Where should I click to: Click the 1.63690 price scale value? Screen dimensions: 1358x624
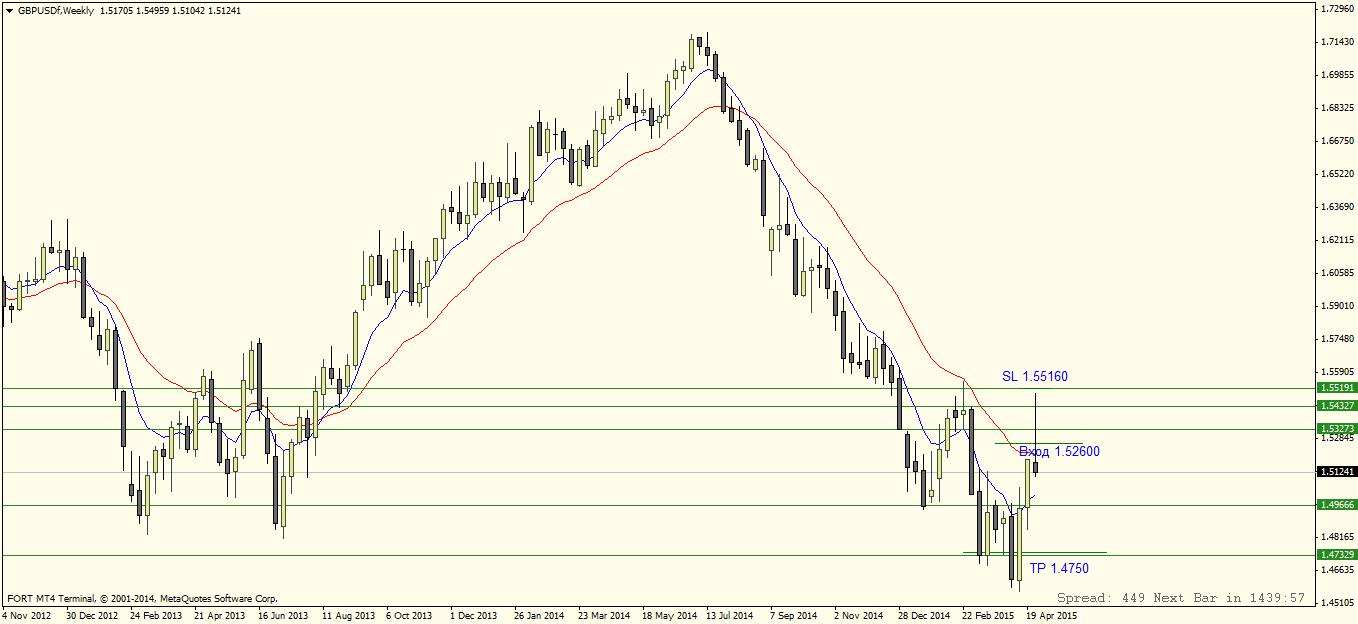(x=1338, y=207)
